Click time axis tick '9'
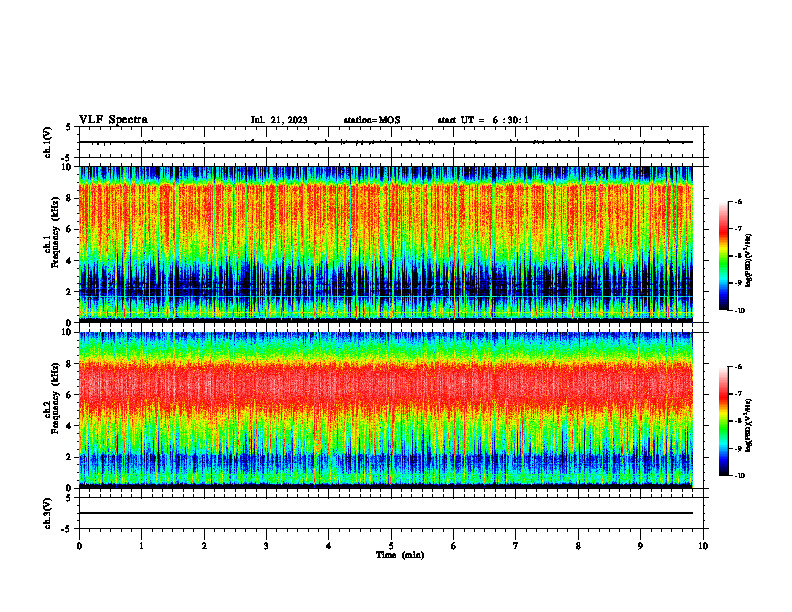The image size is (792, 612). coord(640,546)
